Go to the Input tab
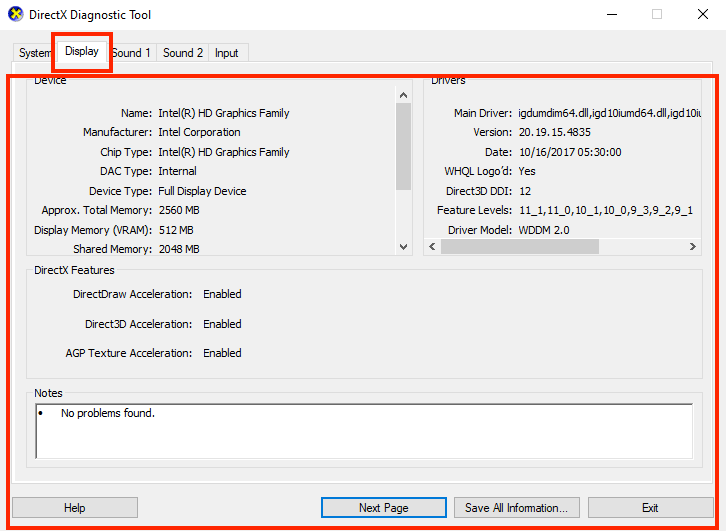The height and width of the screenshot is (531, 726). click(226, 53)
